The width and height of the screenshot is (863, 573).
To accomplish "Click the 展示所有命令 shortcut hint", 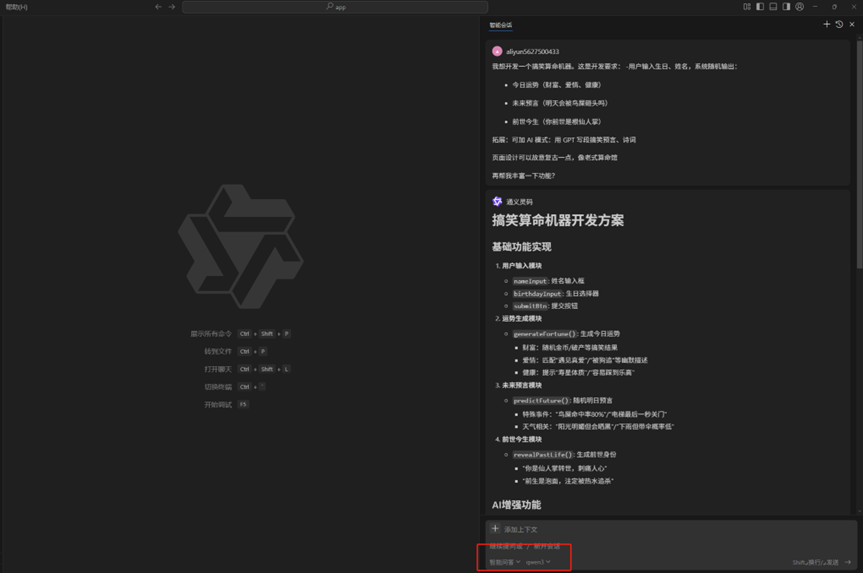I will tap(240, 334).
